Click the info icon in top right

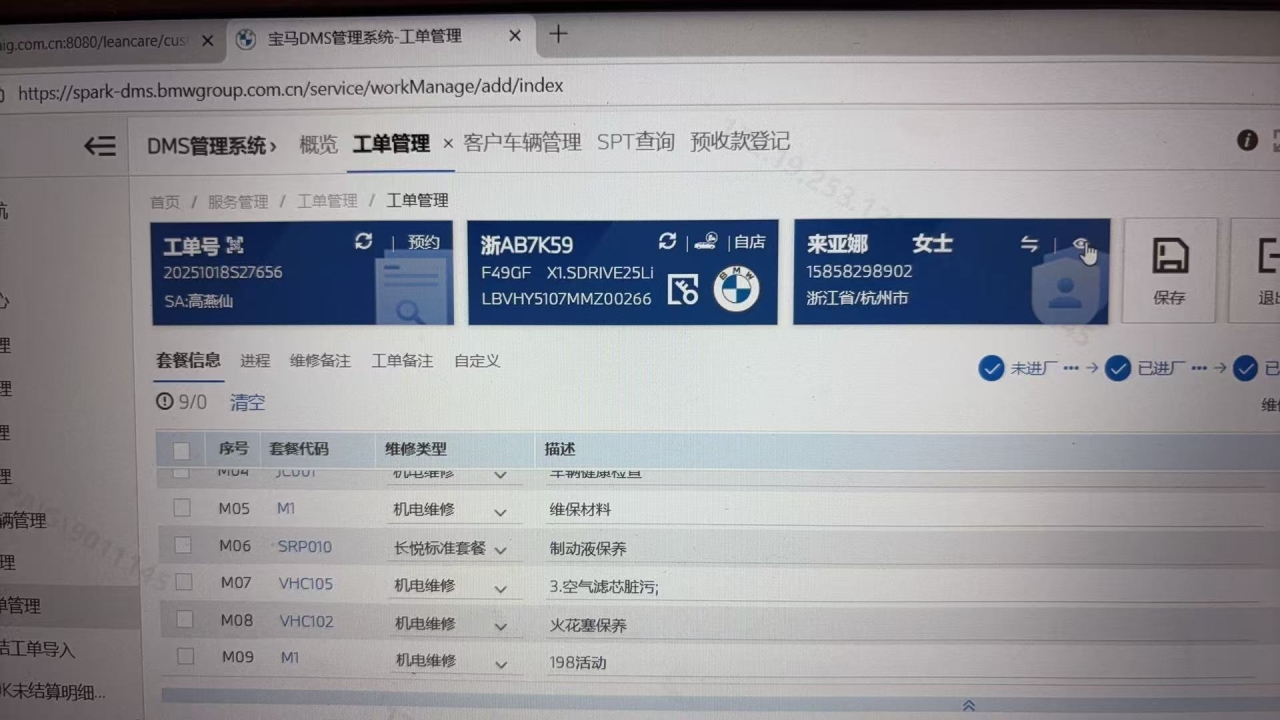click(x=1247, y=141)
